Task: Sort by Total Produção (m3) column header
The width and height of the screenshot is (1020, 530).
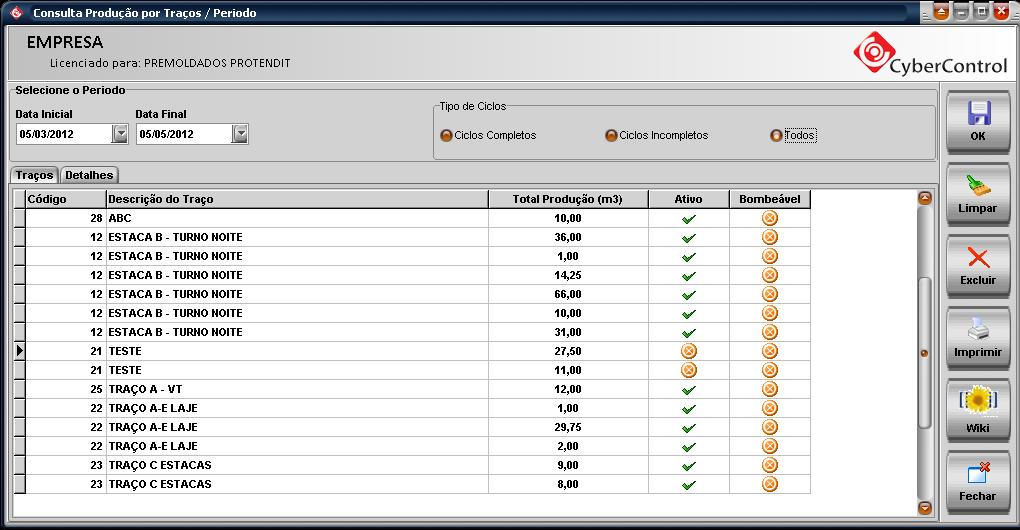Action: pyautogui.click(x=567, y=199)
